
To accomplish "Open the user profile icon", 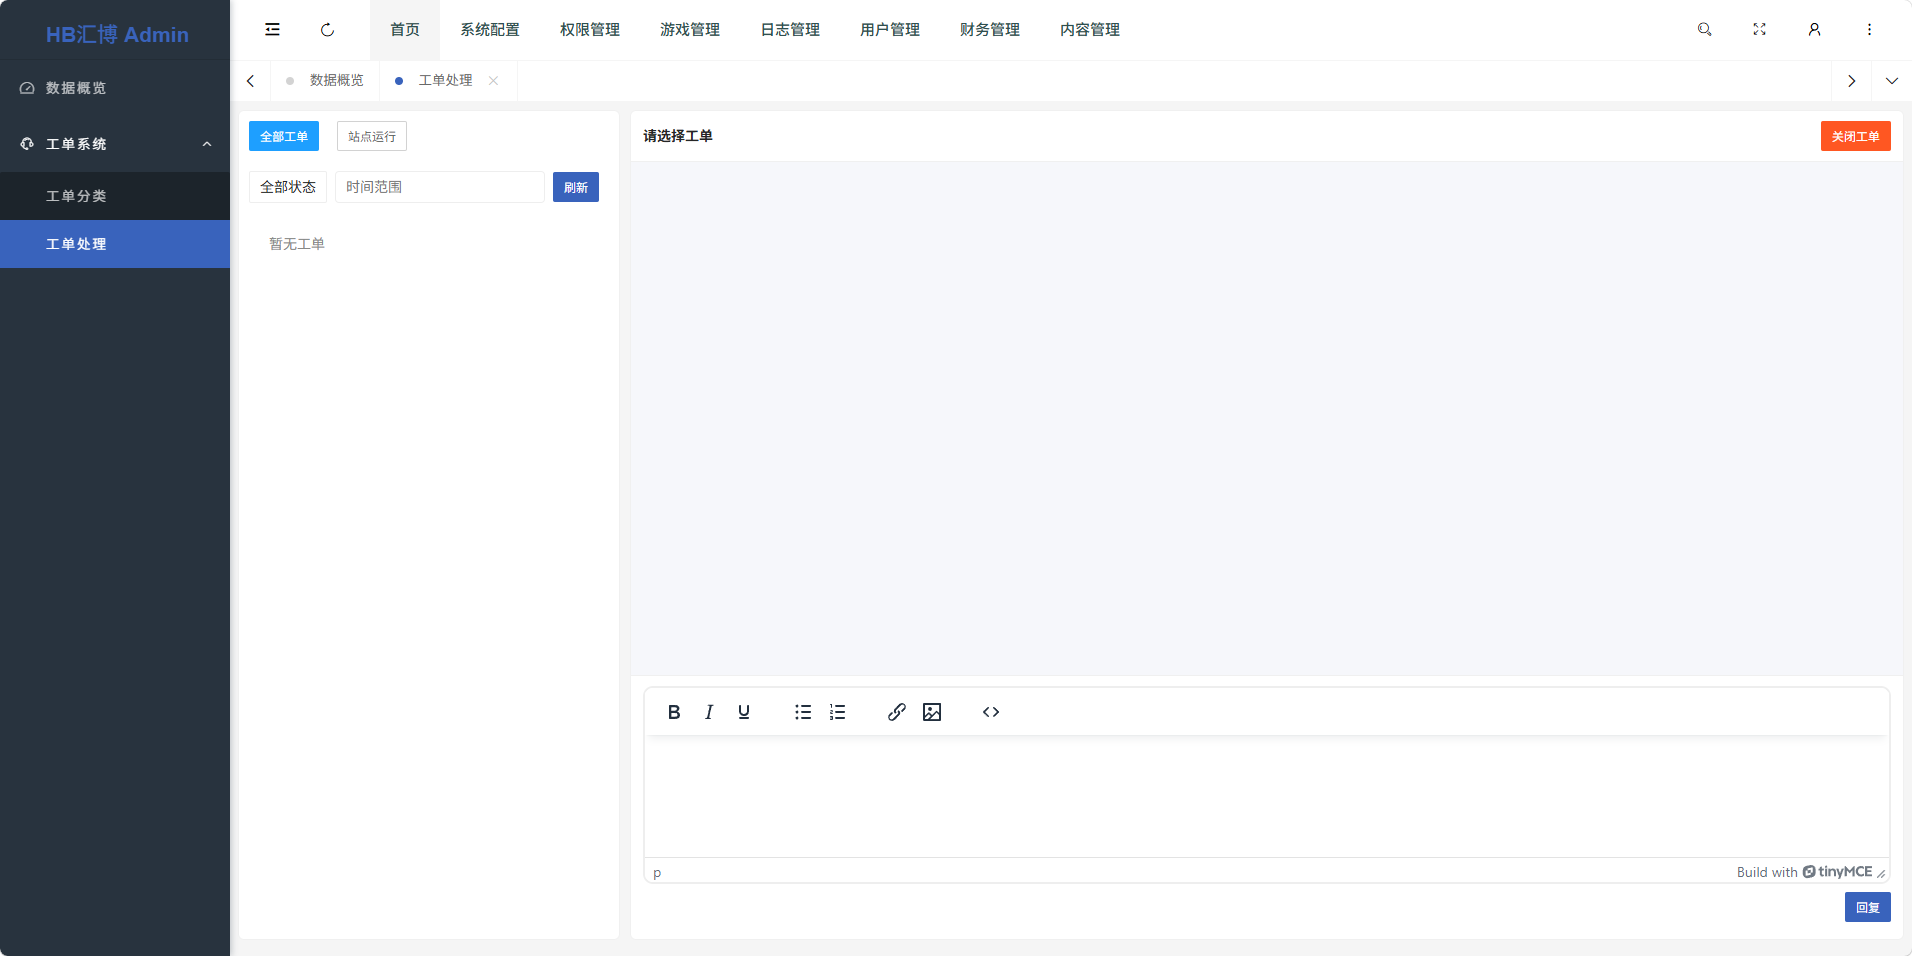I will pos(1814,30).
